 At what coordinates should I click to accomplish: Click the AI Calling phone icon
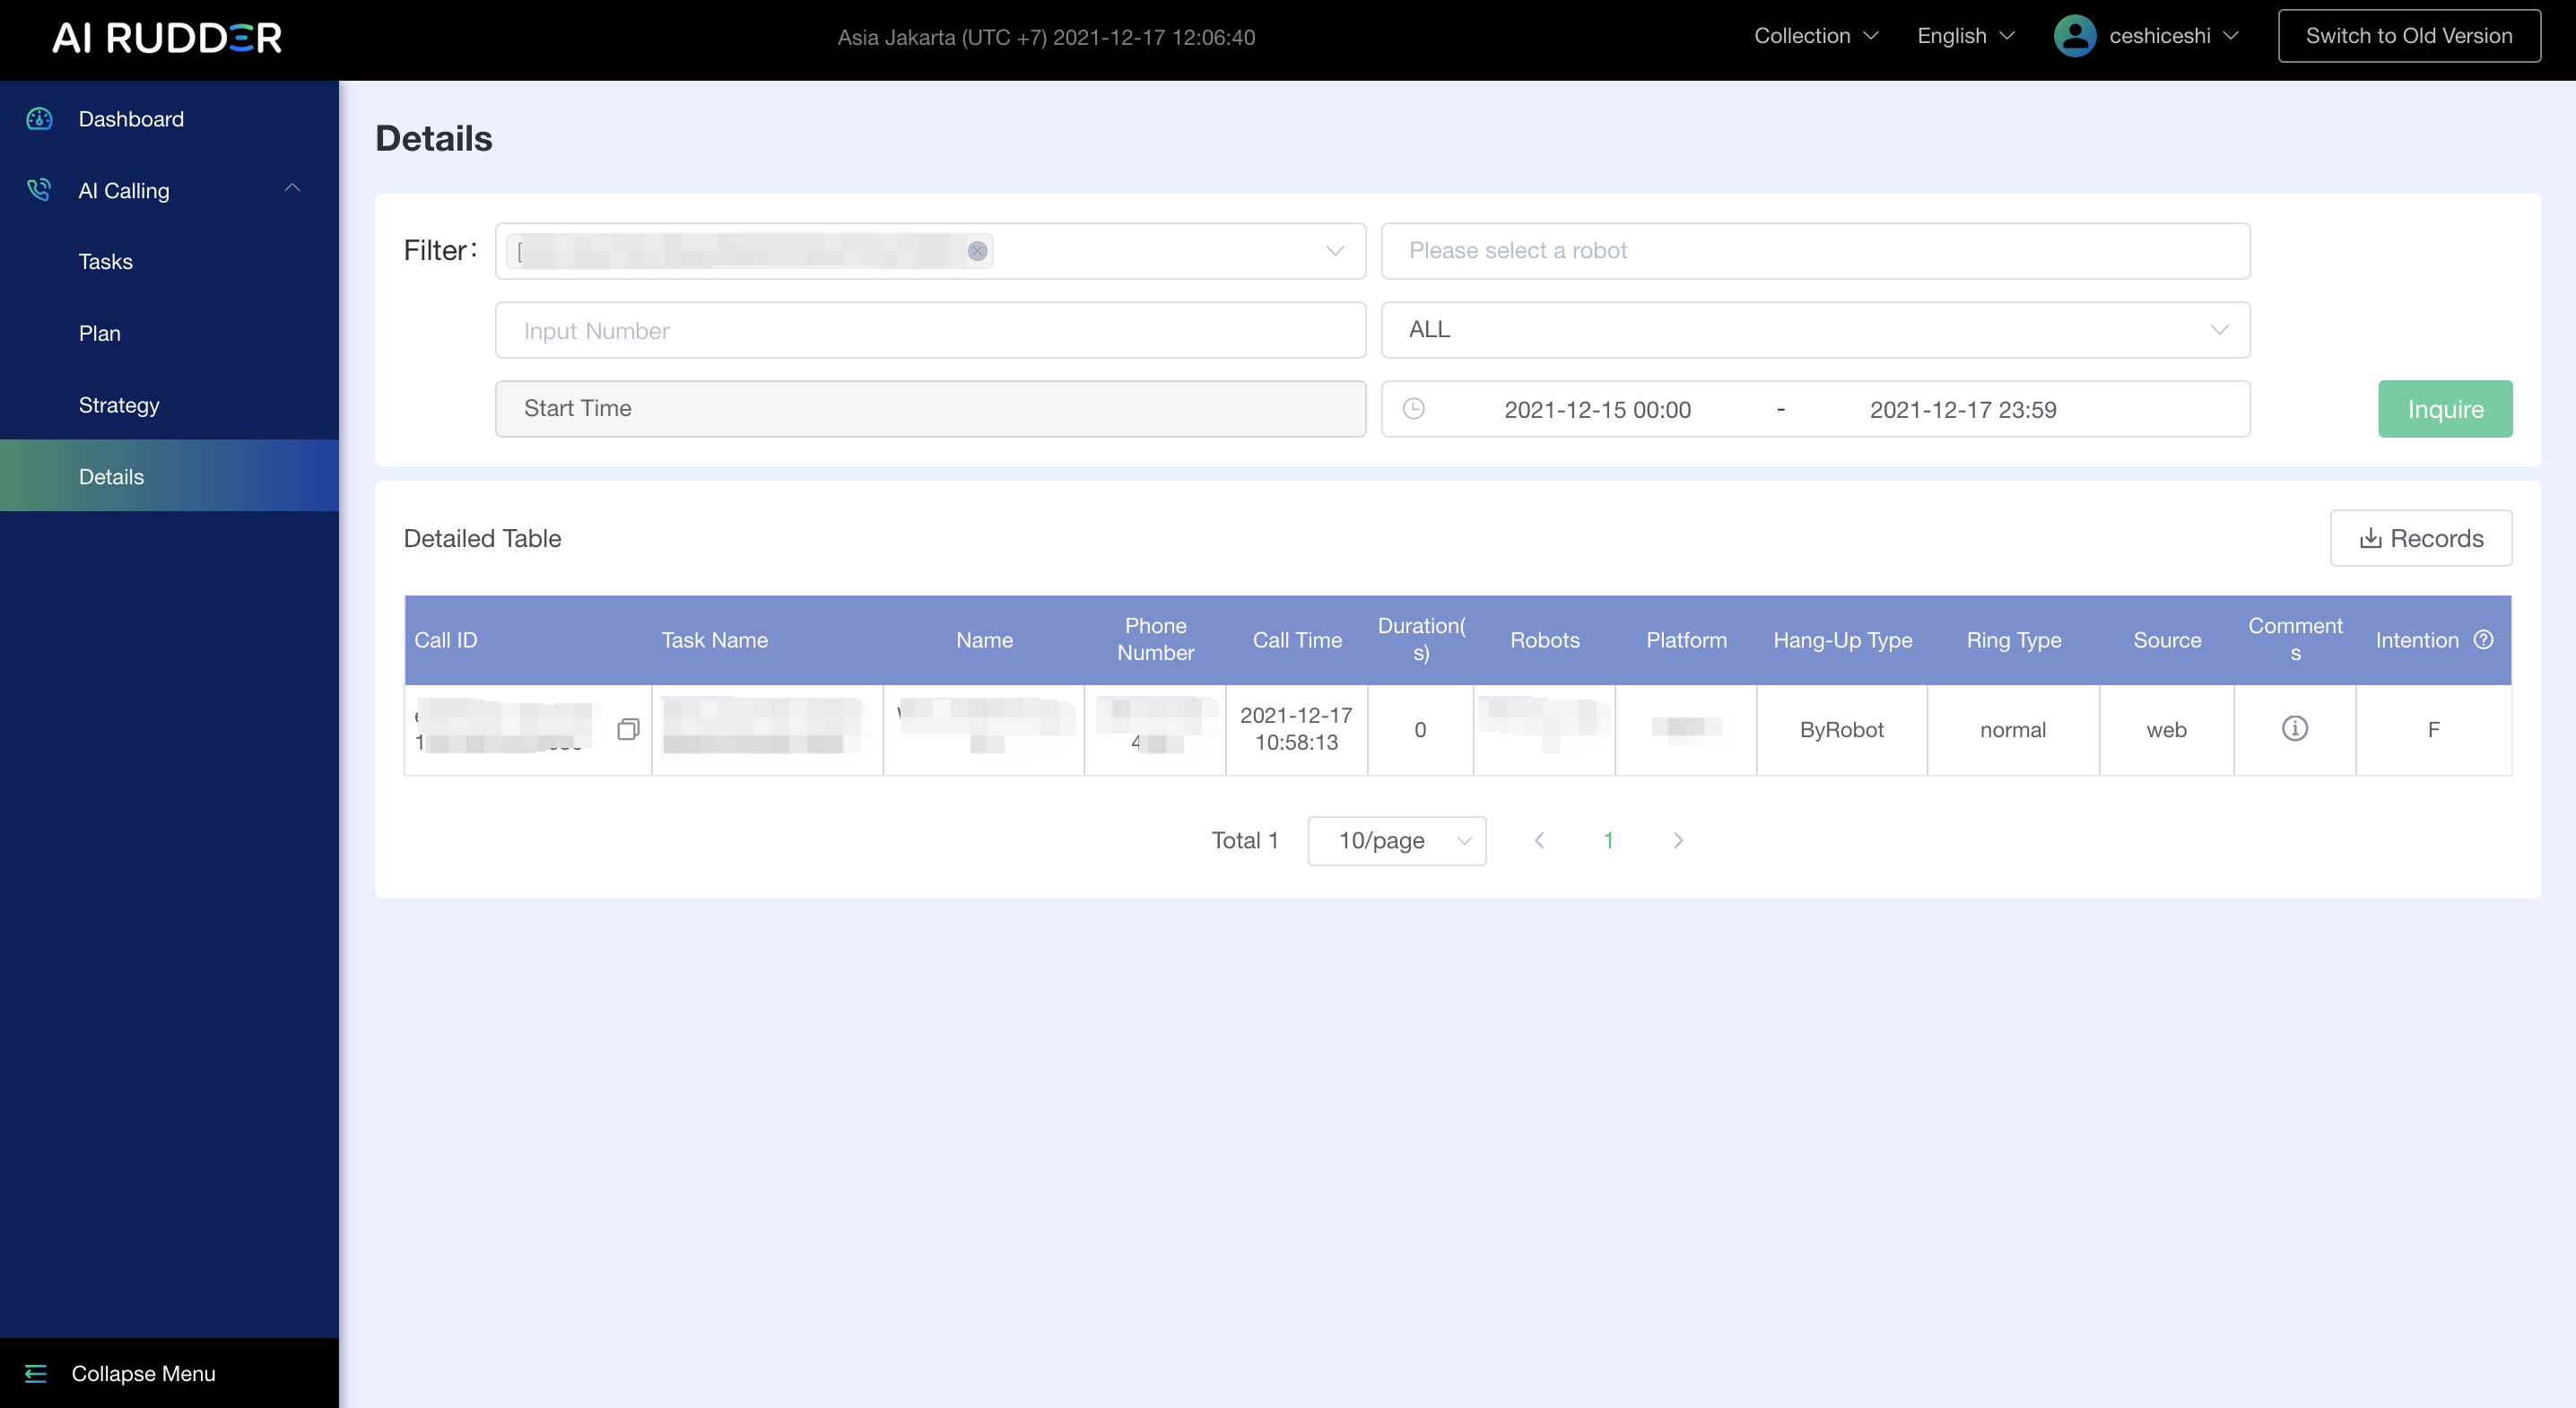pyautogui.click(x=39, y=190)
